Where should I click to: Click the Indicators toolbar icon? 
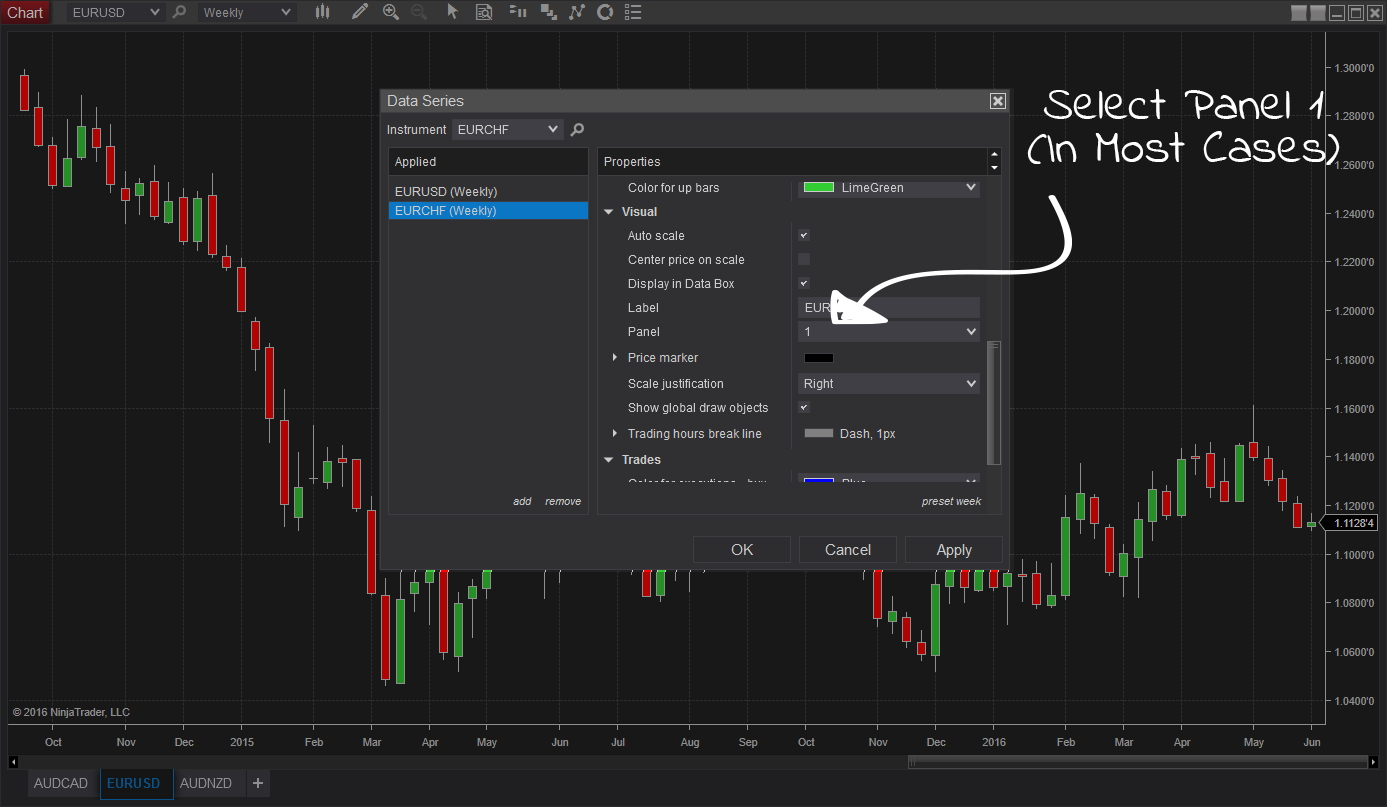point(578,12)
